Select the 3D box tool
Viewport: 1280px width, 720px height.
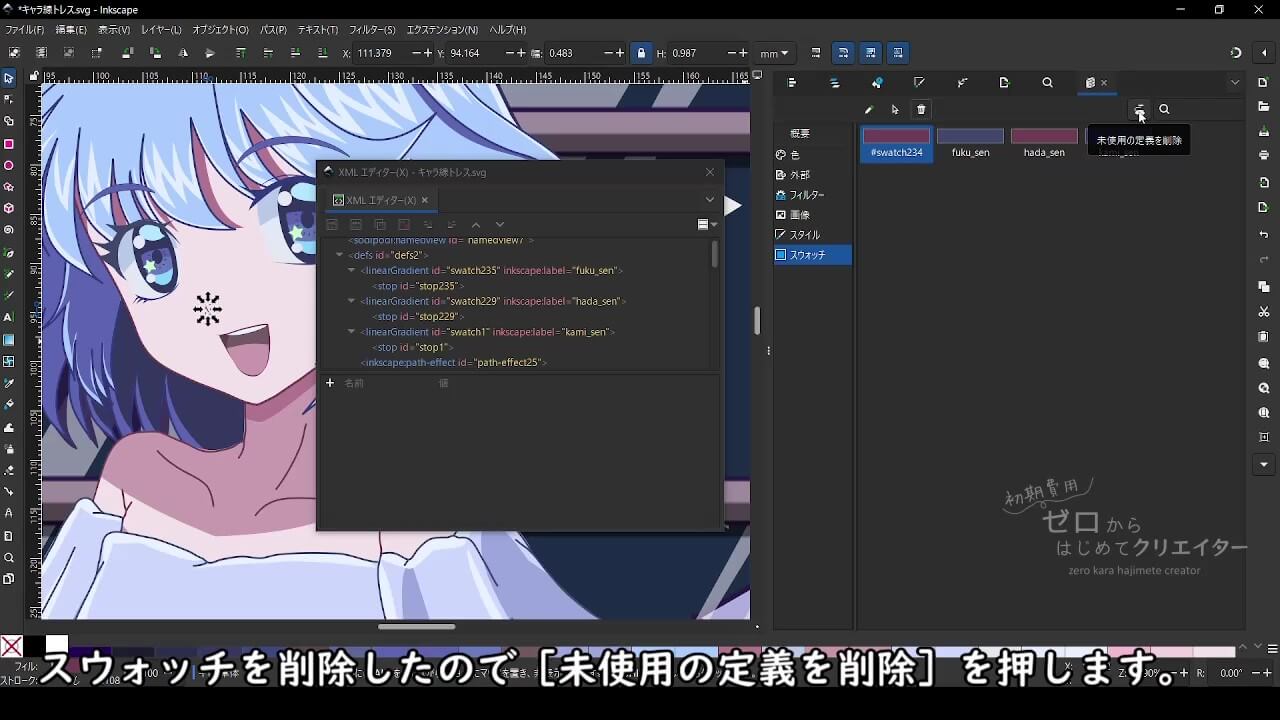pos(9,209)
